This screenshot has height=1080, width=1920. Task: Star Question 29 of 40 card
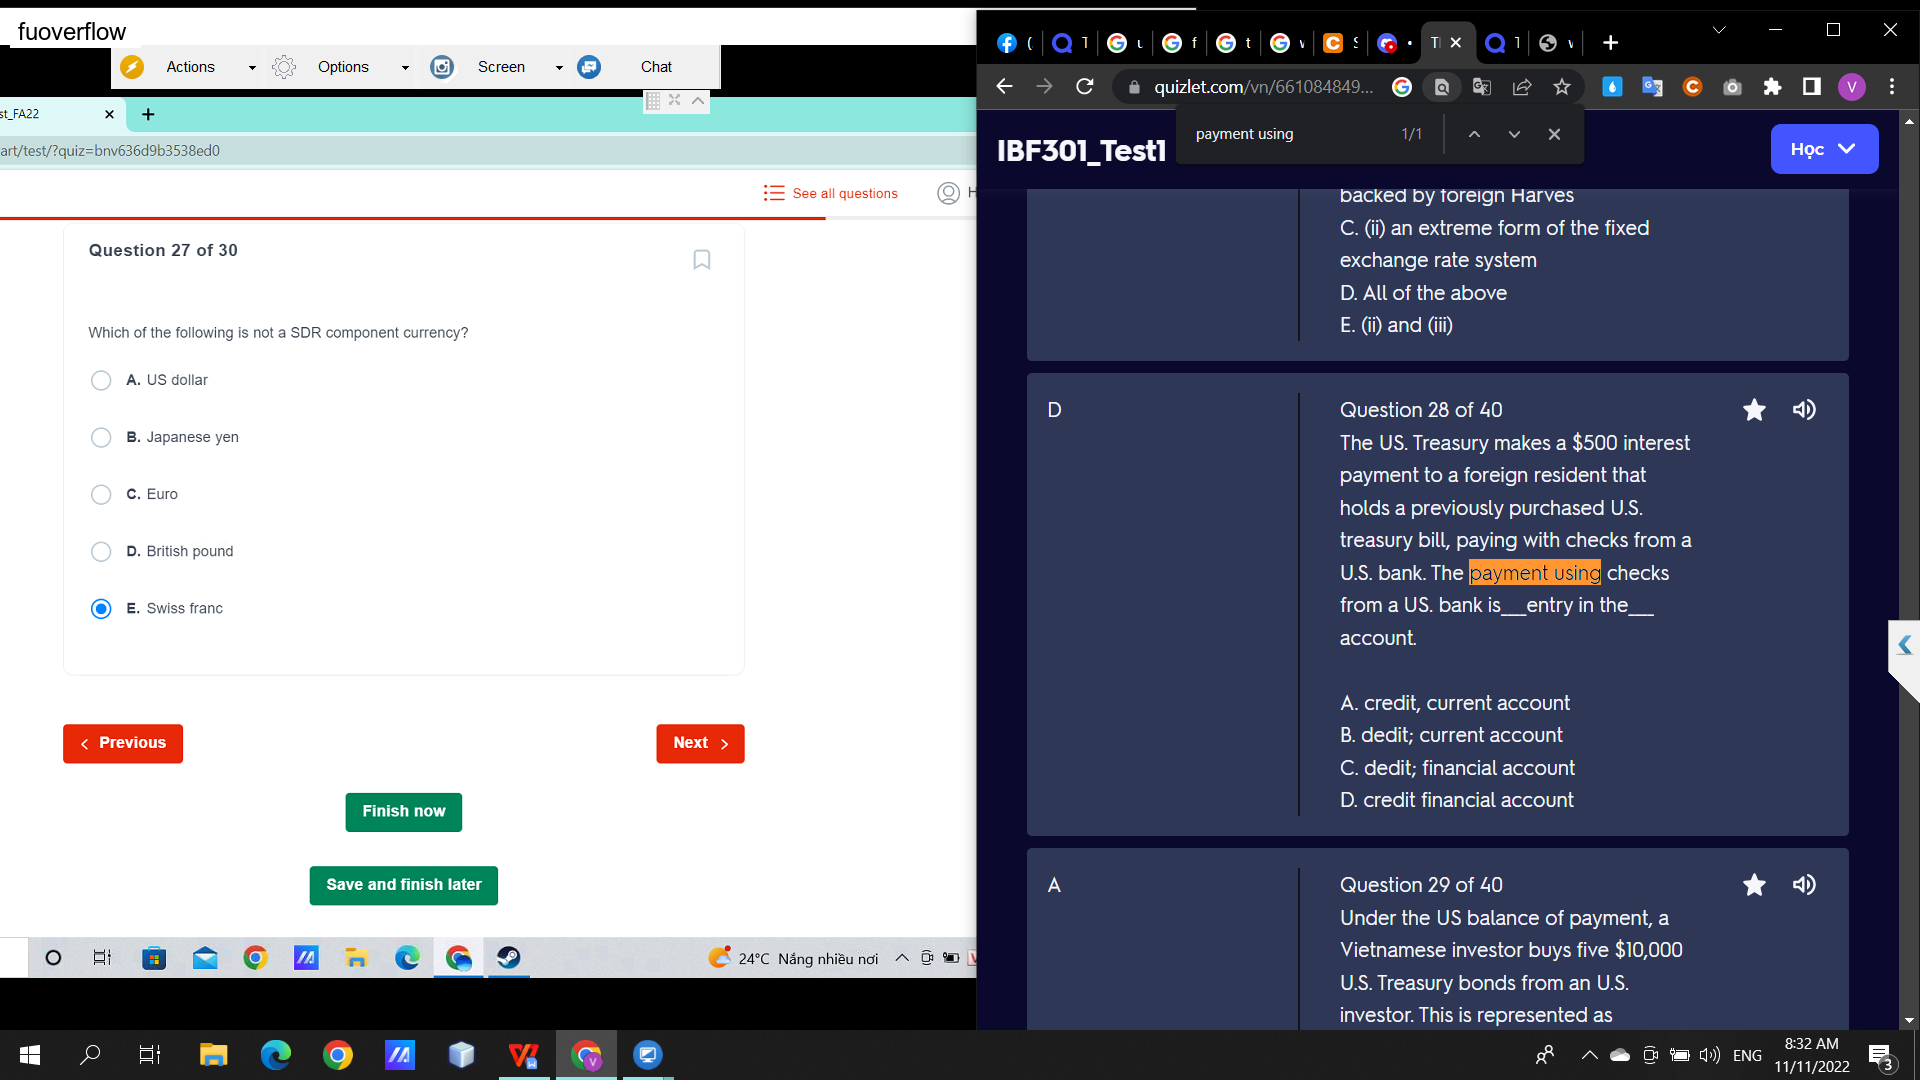coord(1754,885)
